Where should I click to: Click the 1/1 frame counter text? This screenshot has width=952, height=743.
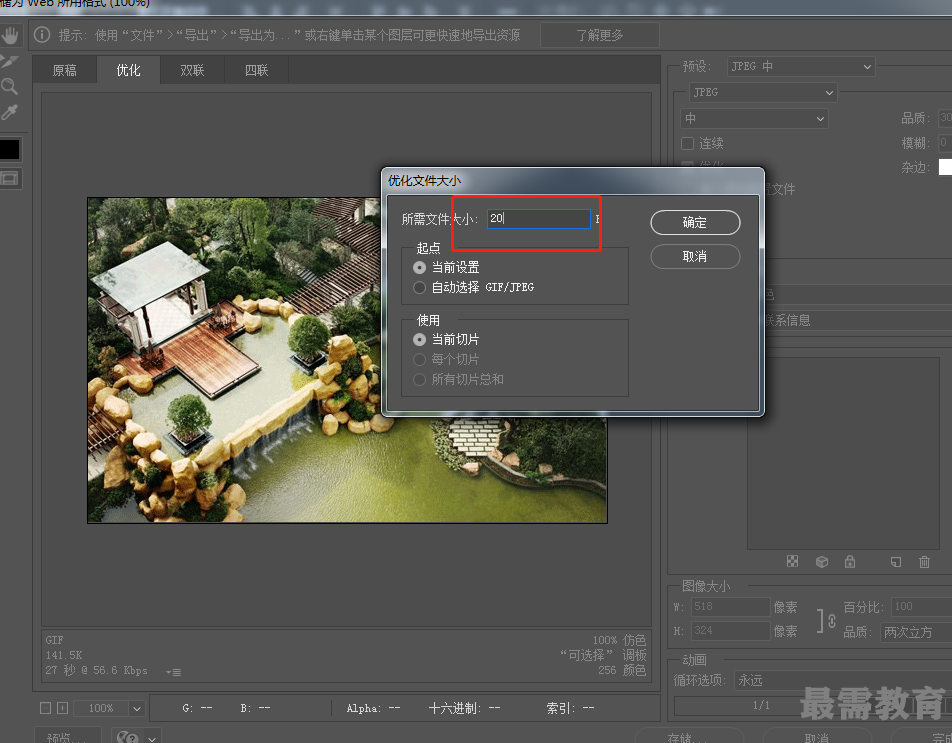coord(761,705)
